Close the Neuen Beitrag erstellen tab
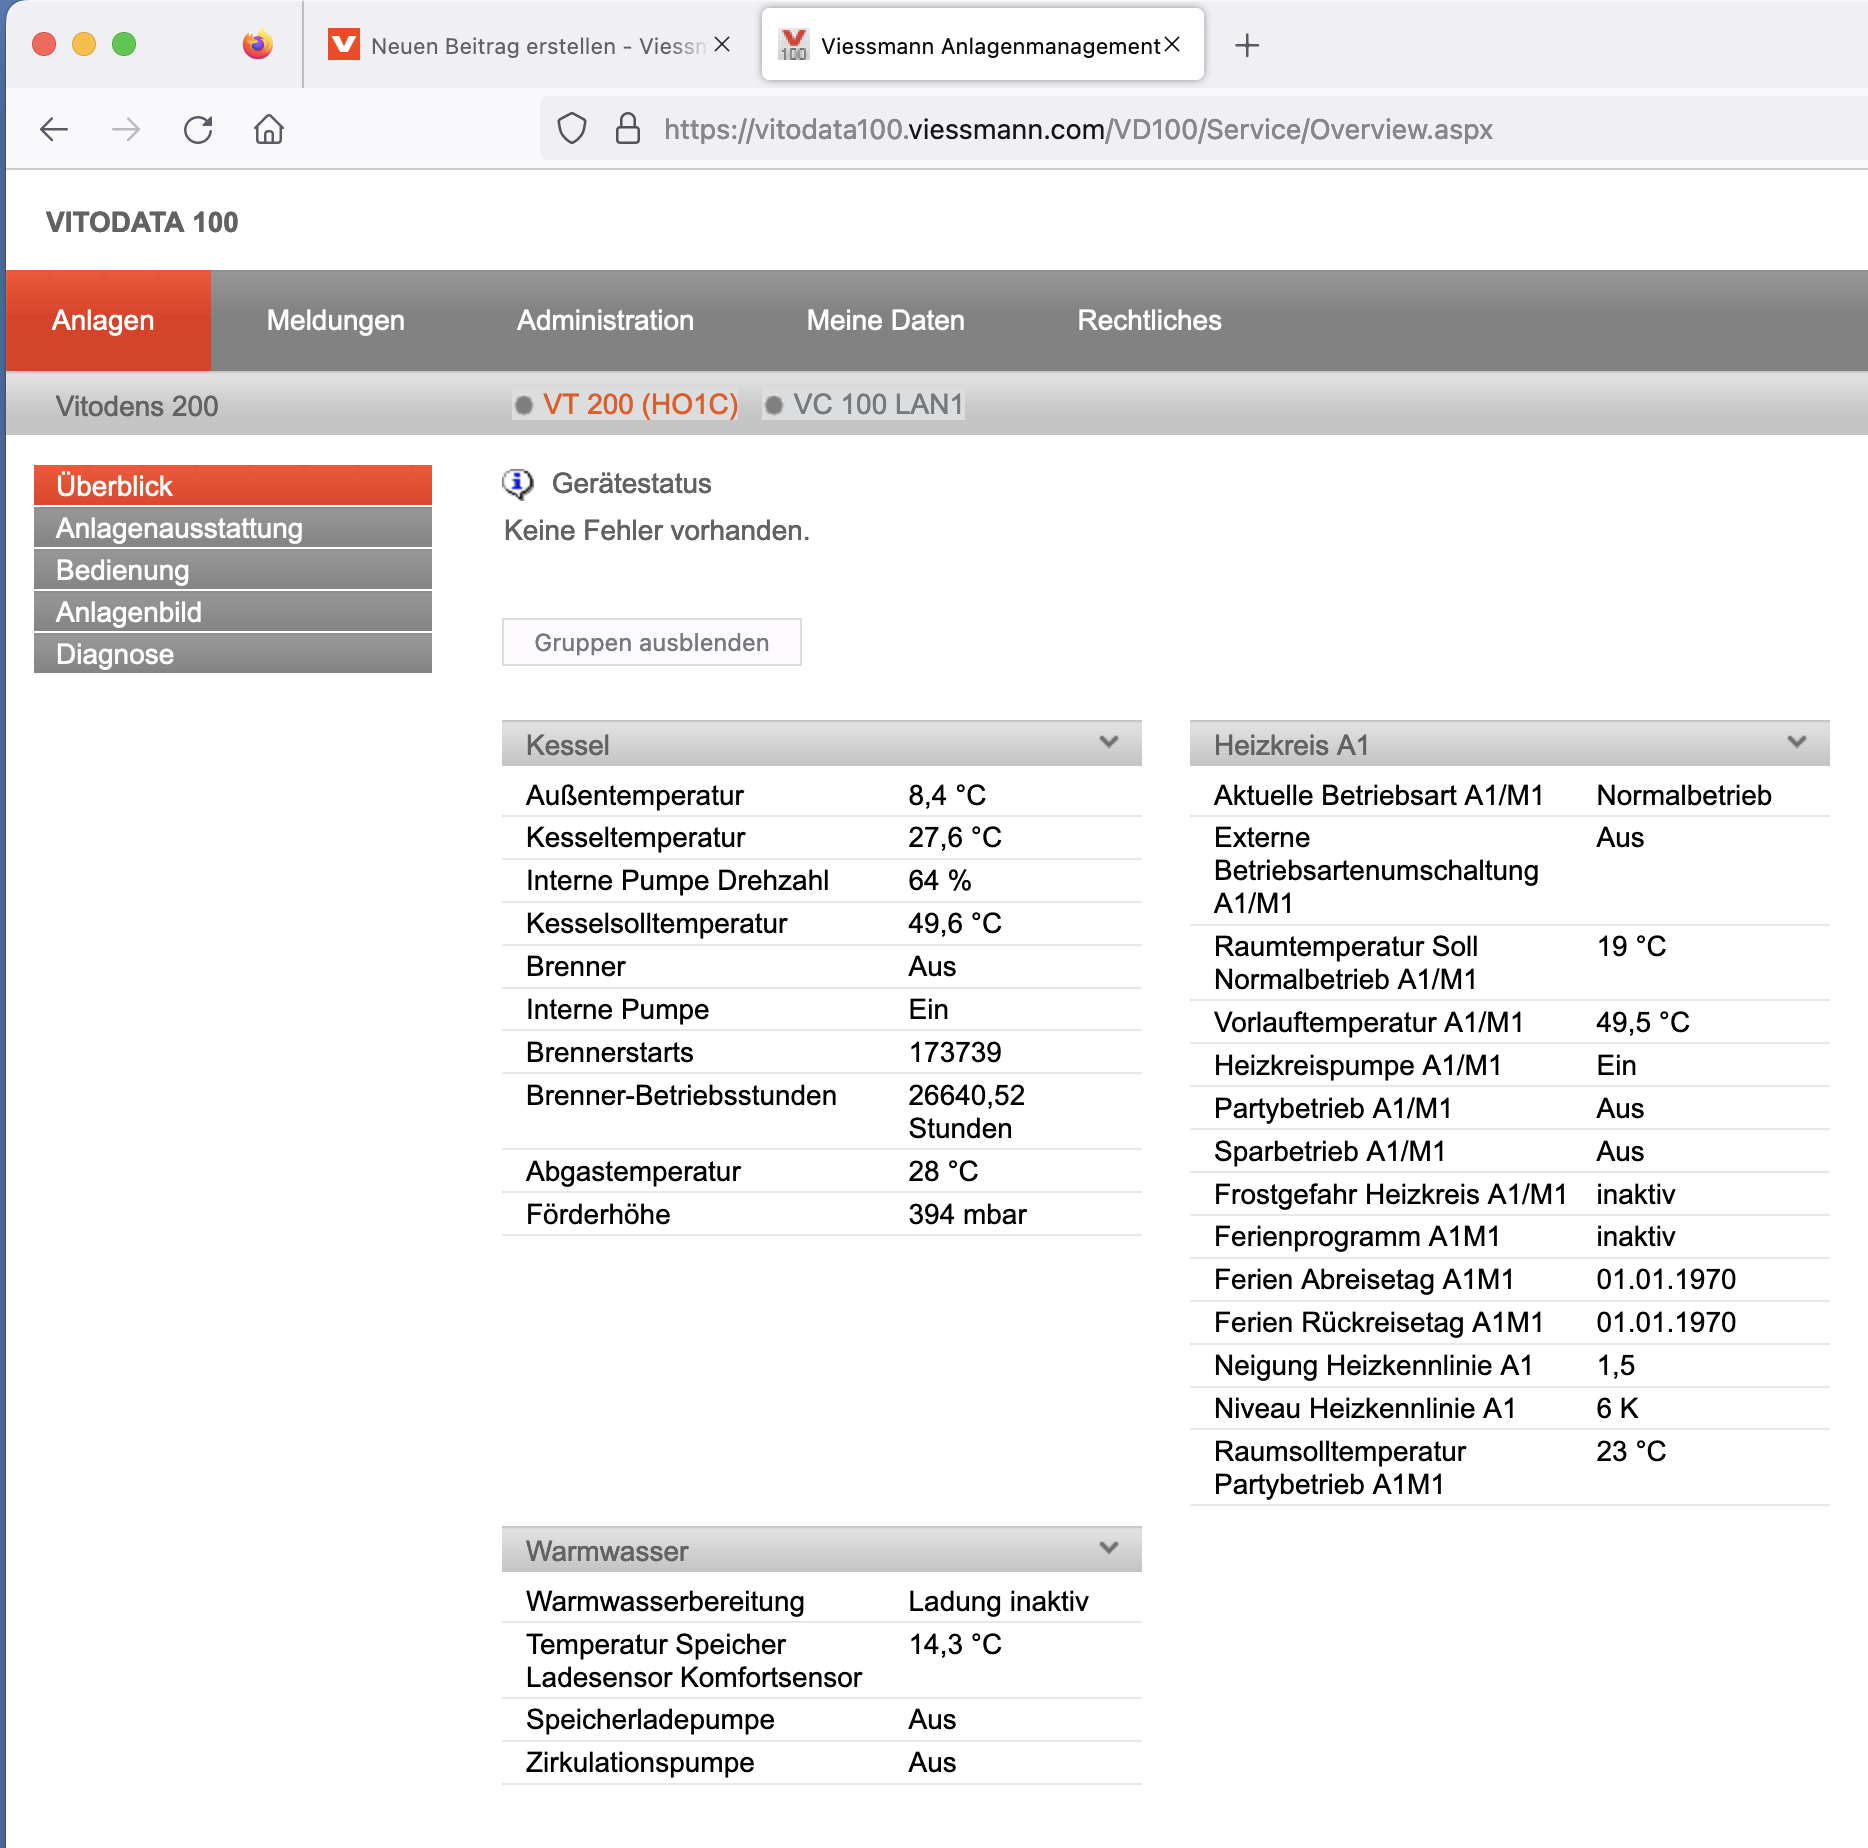Image resolution: width=1868 pixels, height=1848 pixels. tap(722, 45)
